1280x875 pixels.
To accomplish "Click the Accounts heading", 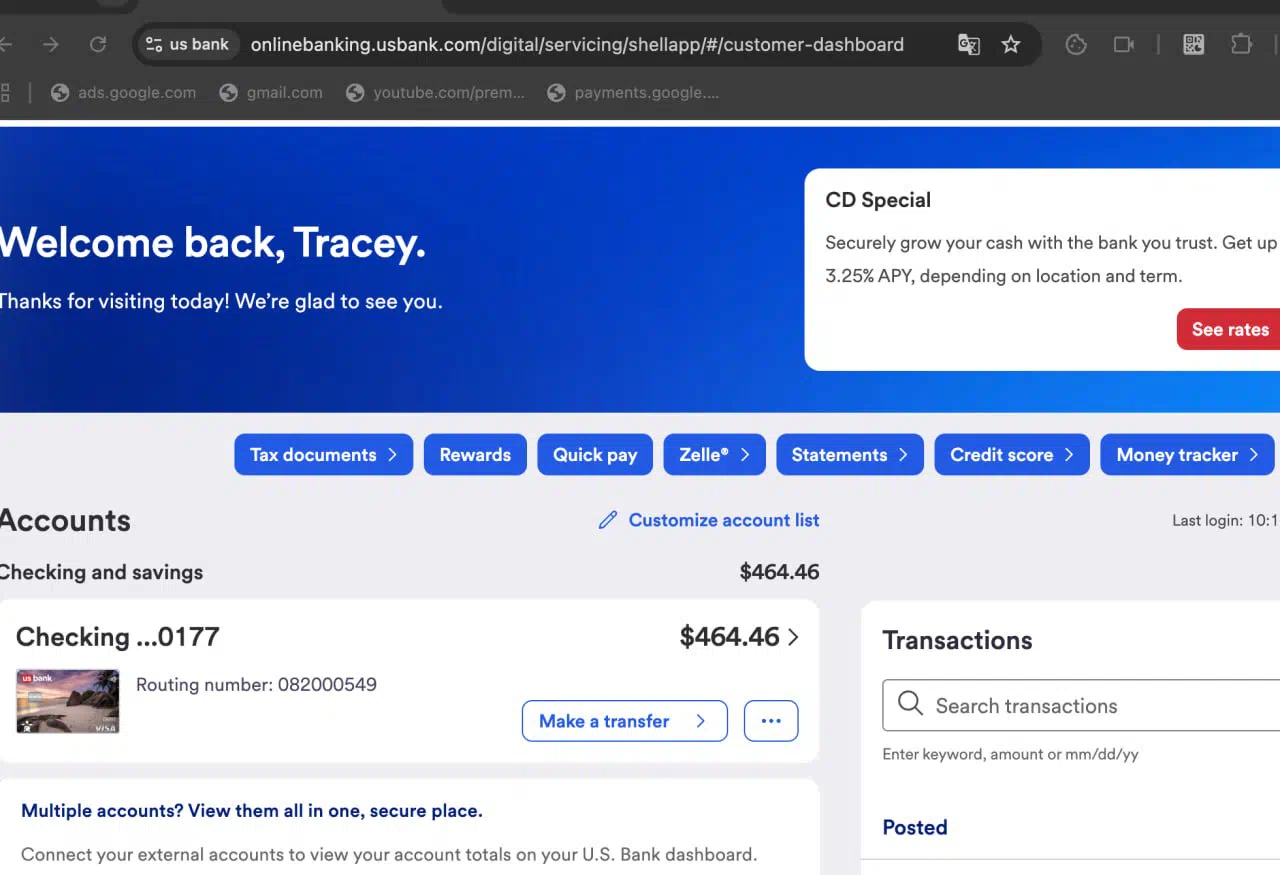I will [x=65, y=520].
